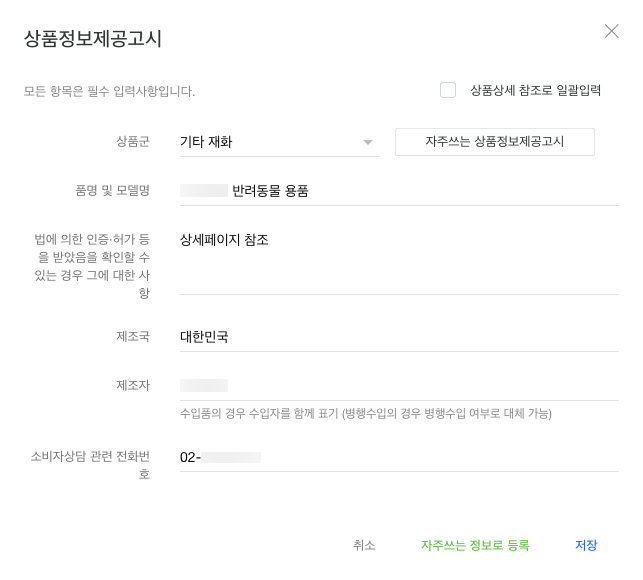Click the 법에 의한 인증·허가 field label

pos(92,266)
